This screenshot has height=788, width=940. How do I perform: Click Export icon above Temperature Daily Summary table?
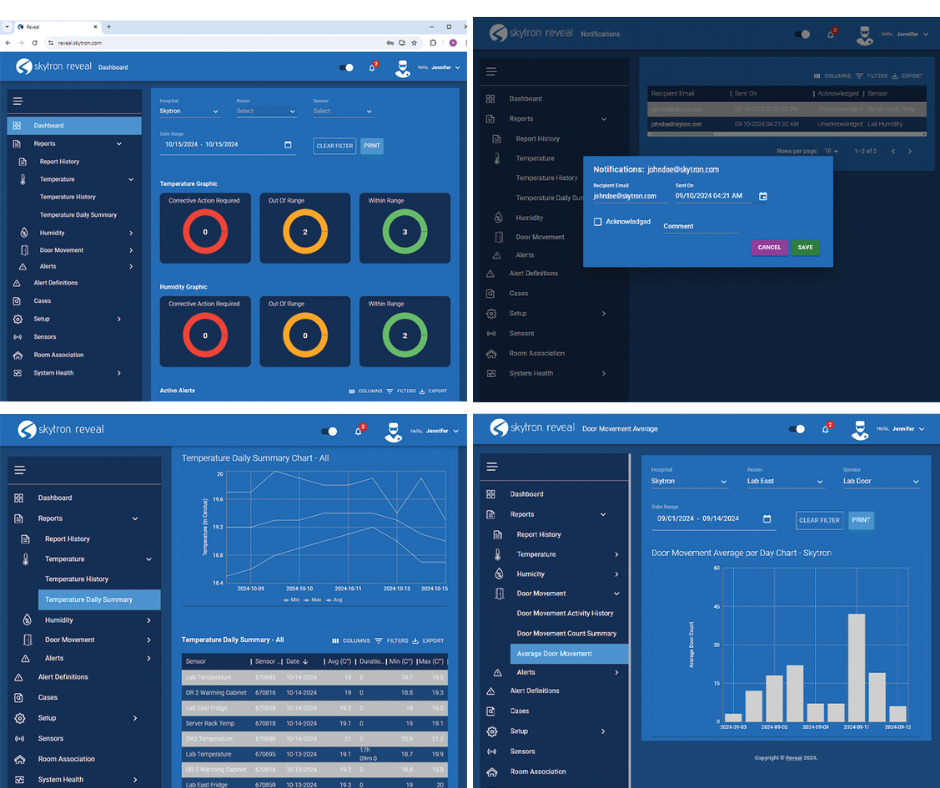(426, 640)
